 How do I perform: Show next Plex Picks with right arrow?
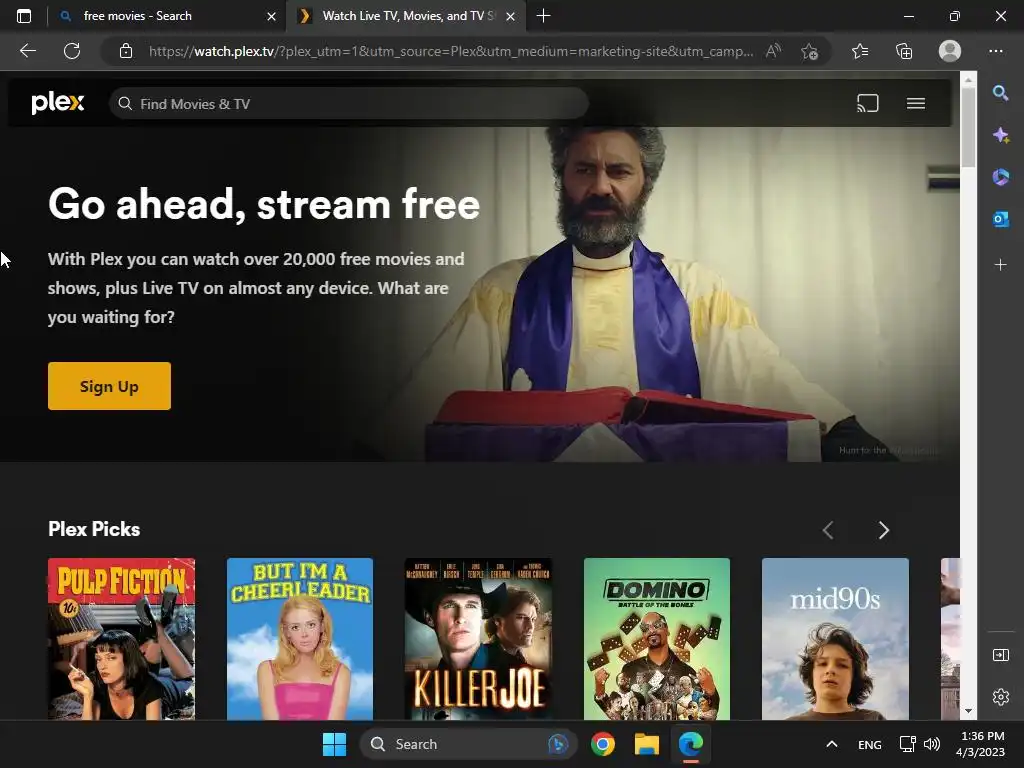point(884,530)
